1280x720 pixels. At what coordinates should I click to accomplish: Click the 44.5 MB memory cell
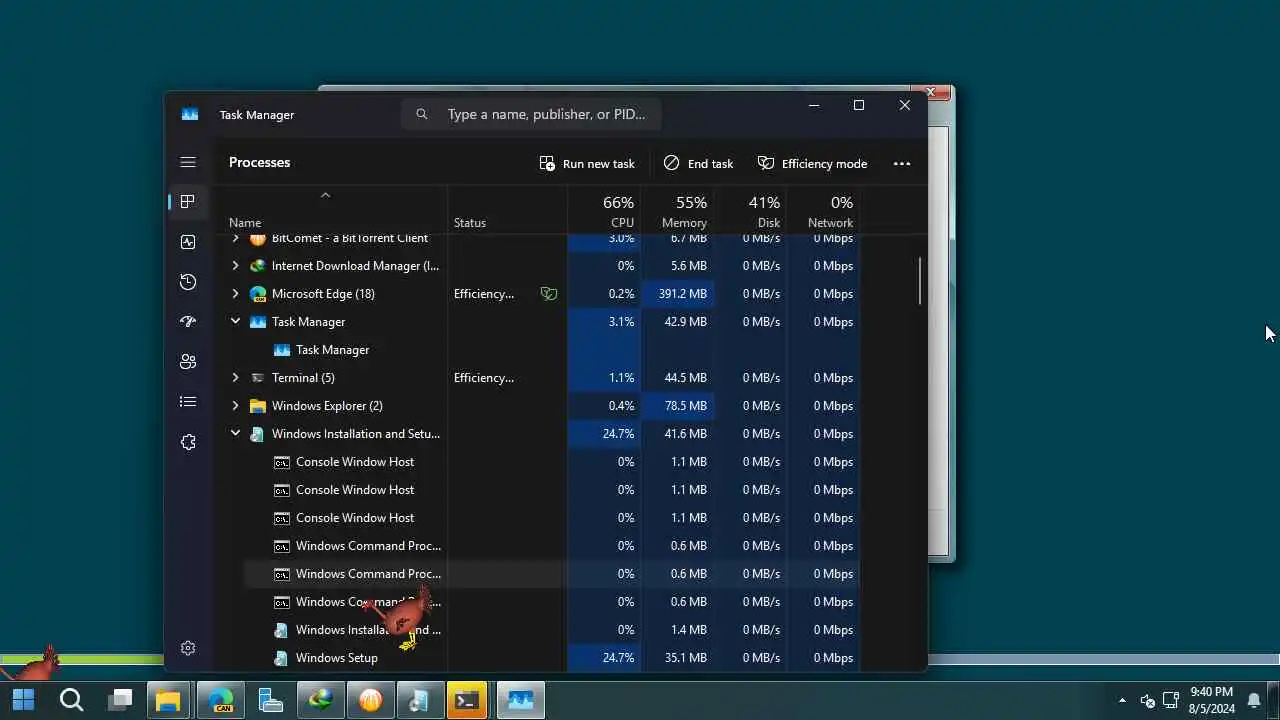click(677, 378)
